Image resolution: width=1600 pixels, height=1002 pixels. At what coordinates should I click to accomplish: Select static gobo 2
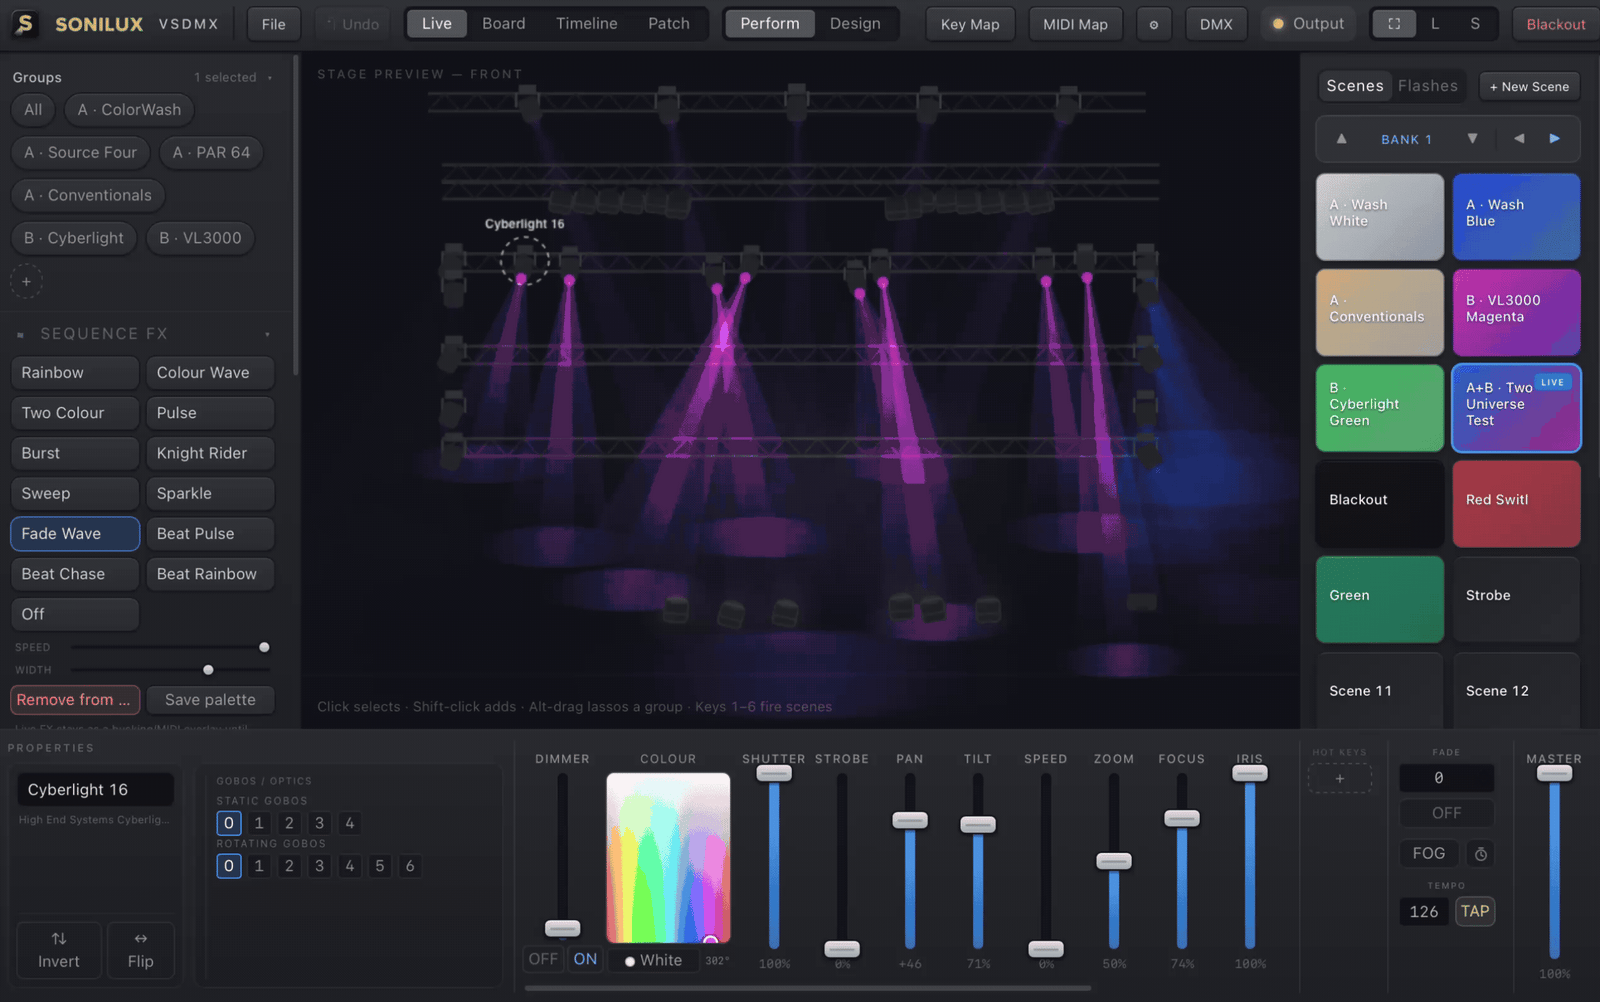[289, 823]
